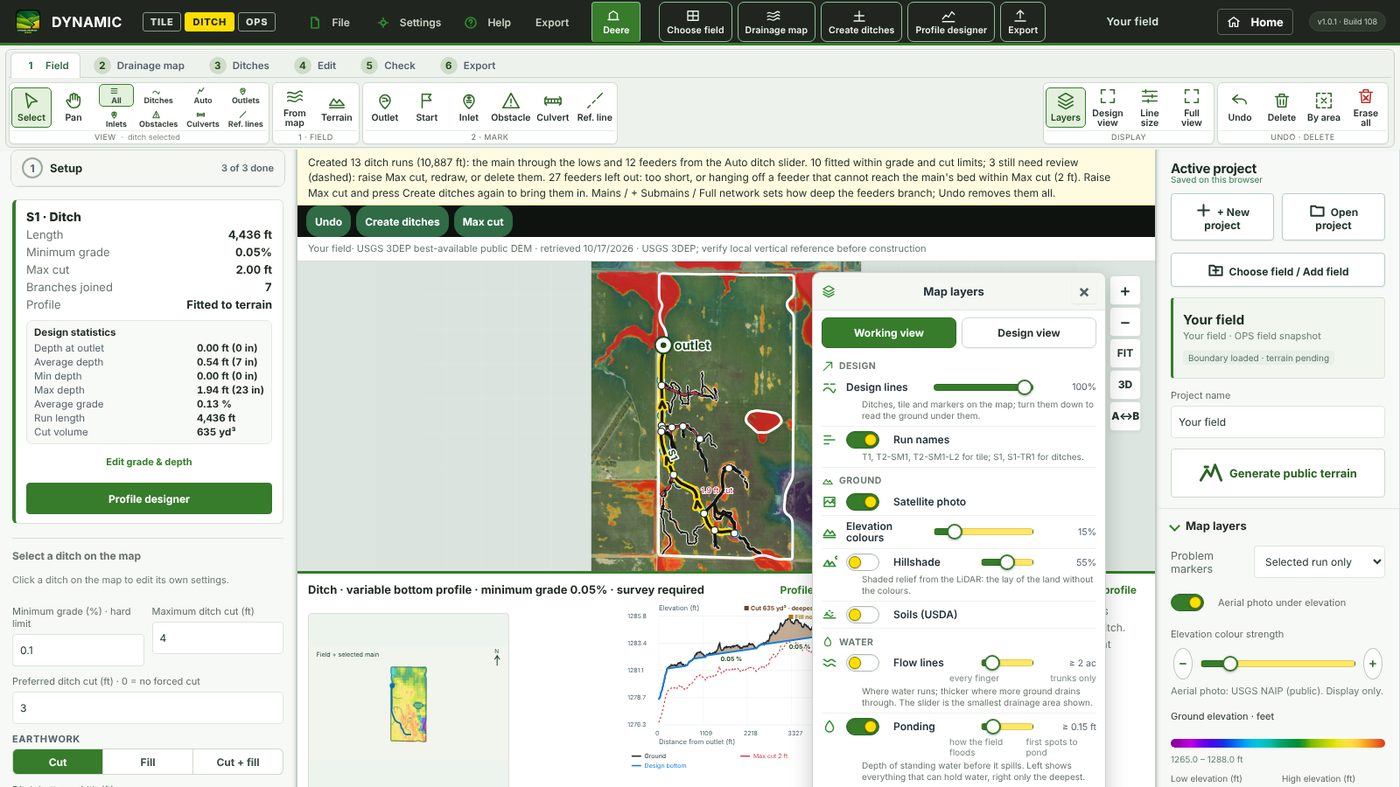Select the Culvert tool

pos(553,106)
